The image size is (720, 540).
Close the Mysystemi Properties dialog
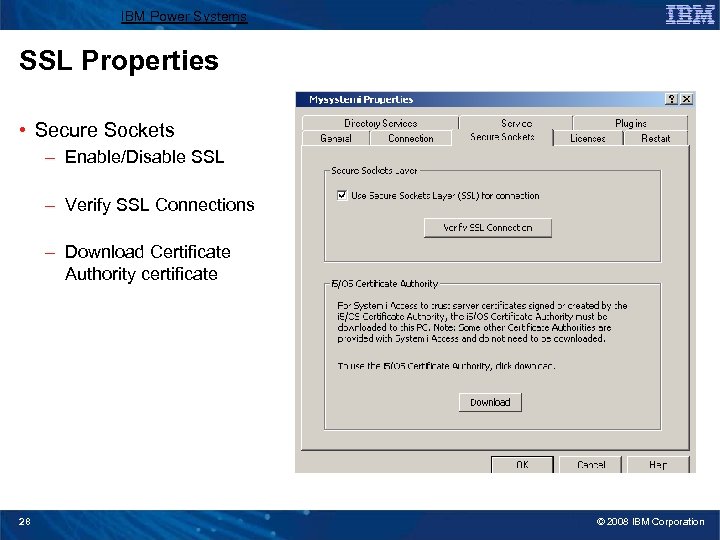click(x=686, y=99)
